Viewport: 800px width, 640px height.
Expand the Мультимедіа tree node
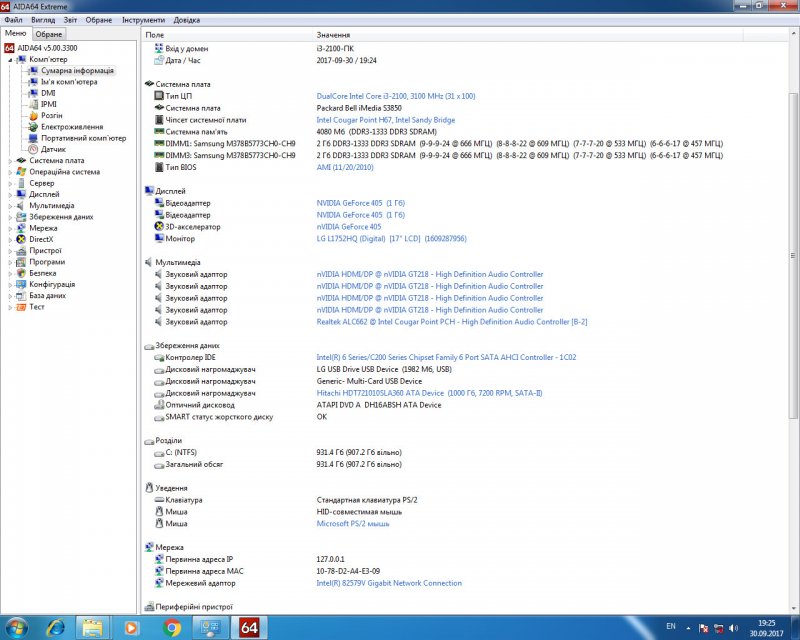(11, 205)
